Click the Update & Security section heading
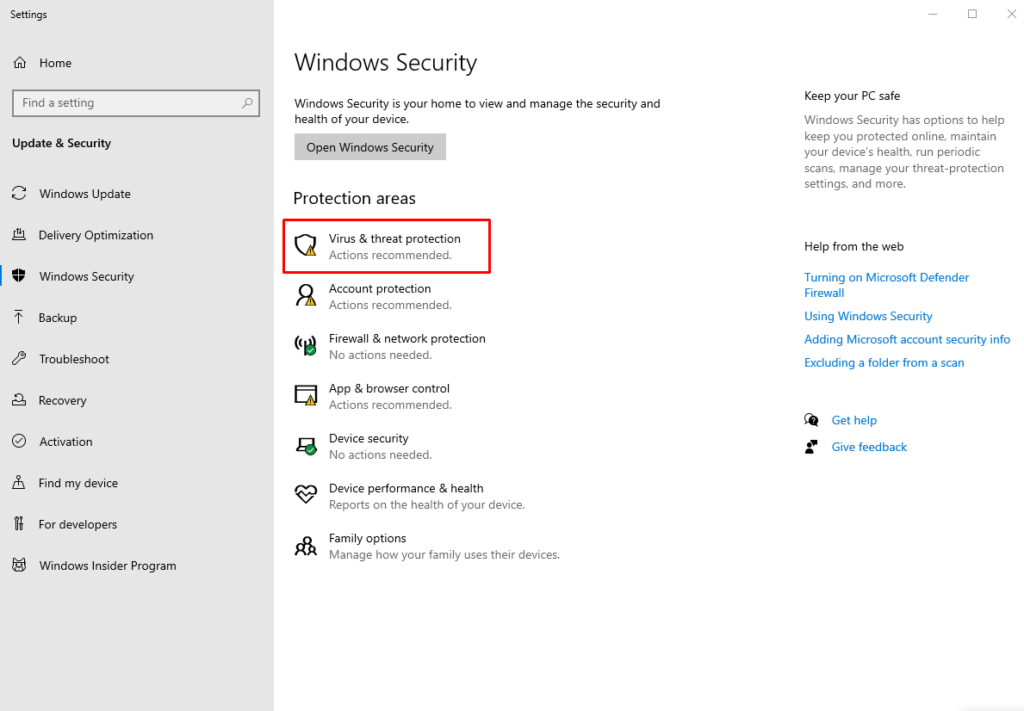The image size is (1024, 711). click(x=61, y=143)
